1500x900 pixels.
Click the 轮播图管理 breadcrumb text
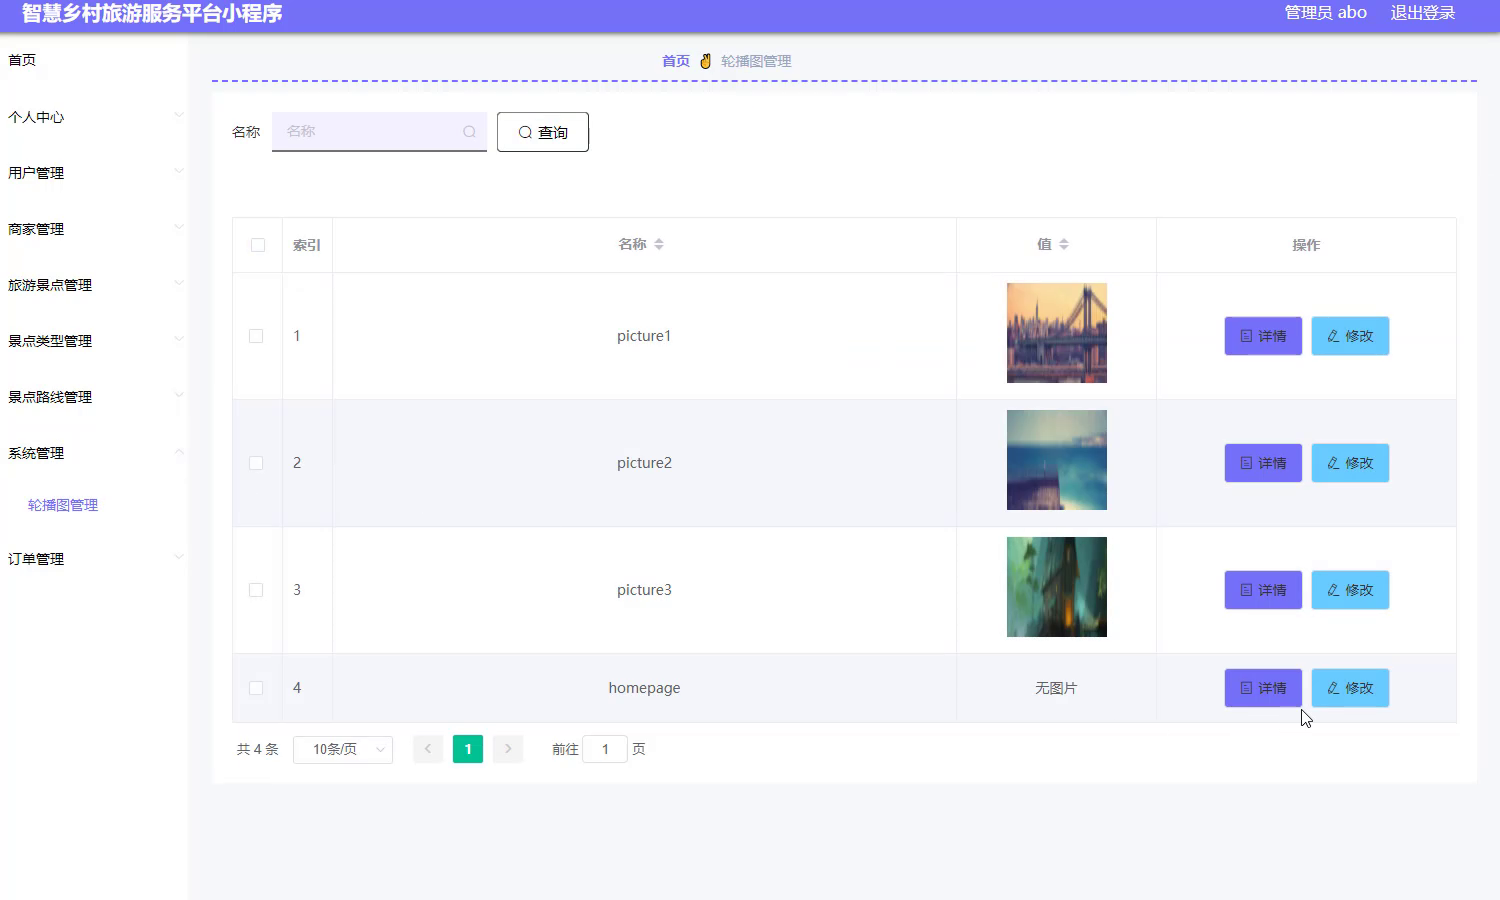[756, 61]
